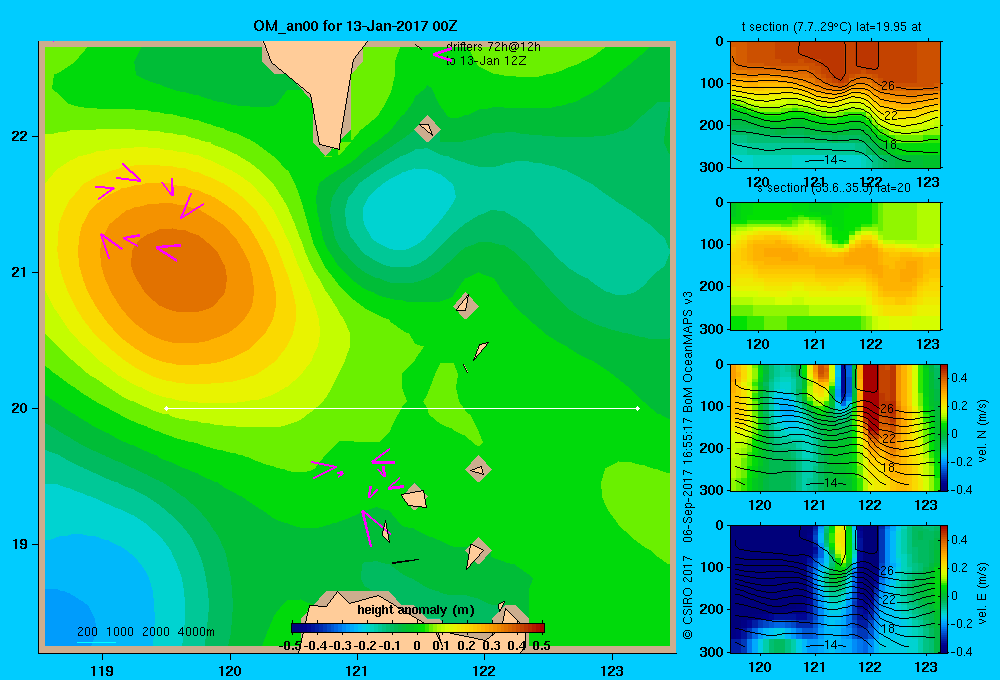The image size is (1000, 680).
Task: Click the vertical "© CSIRO 2017" copyright text
Action: 688,597
